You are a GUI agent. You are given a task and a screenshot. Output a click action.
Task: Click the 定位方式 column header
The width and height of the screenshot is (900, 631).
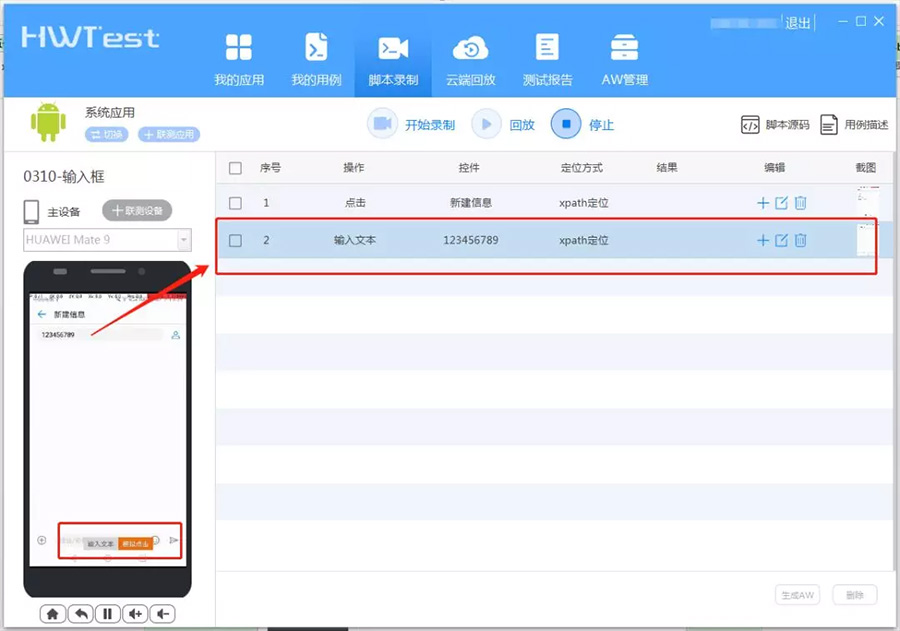pyautogui.click(x=581, y=168)
